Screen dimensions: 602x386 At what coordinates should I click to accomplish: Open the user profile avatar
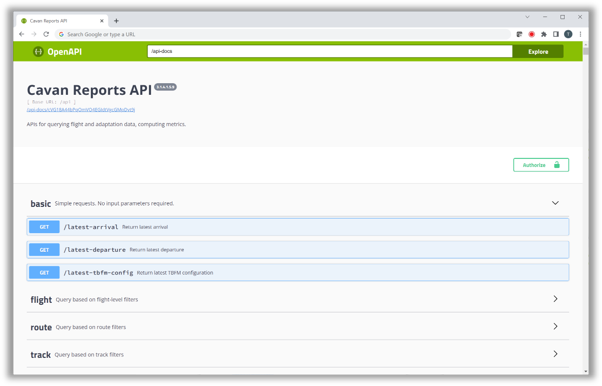(568, 34)
